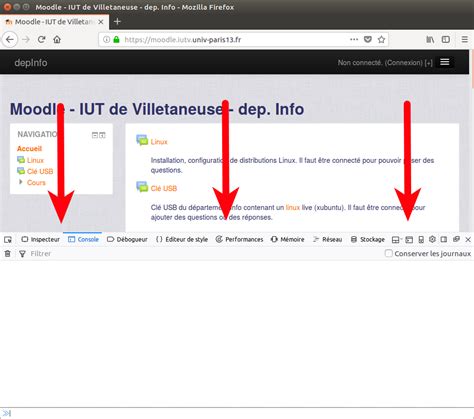Focus the Filtrer console filter field
This screenshot has width=474, height=419.
point(200,254)
